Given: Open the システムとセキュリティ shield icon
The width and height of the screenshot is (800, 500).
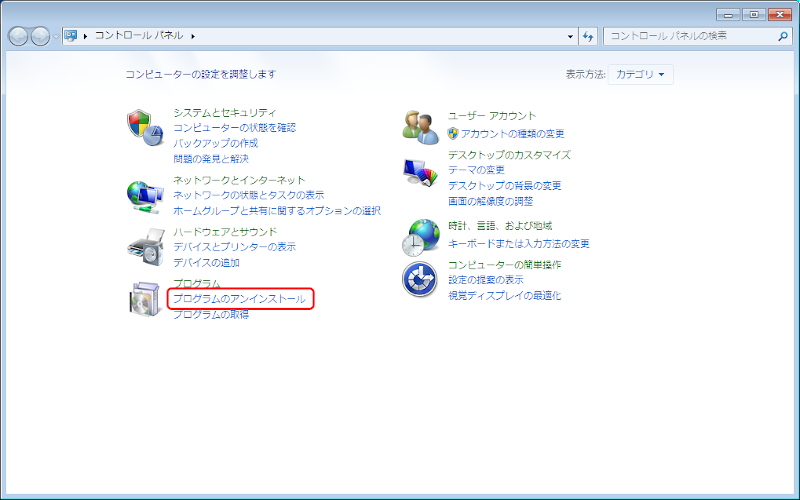Looking at the screenshot, I should tap(145, 128).
